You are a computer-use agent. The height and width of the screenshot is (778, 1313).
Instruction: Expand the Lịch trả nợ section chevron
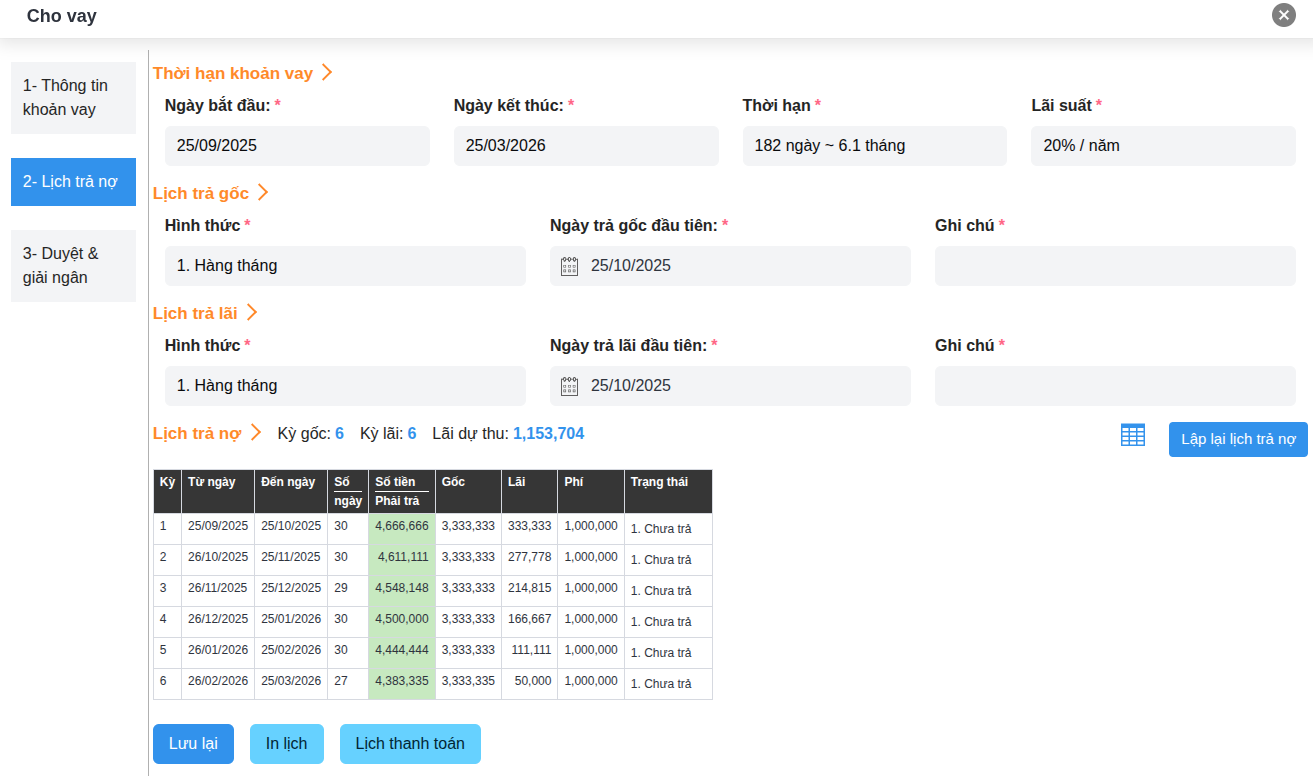256,433
